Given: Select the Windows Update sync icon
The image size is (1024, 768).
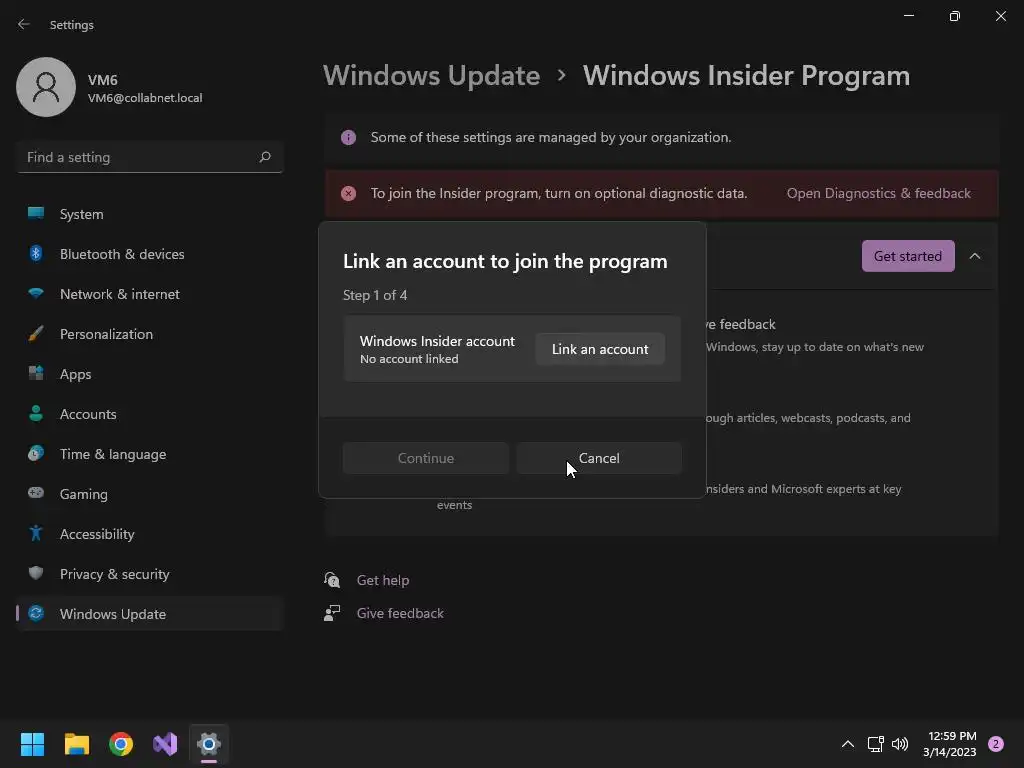Looking at the screenshot, I should point(36,613).
